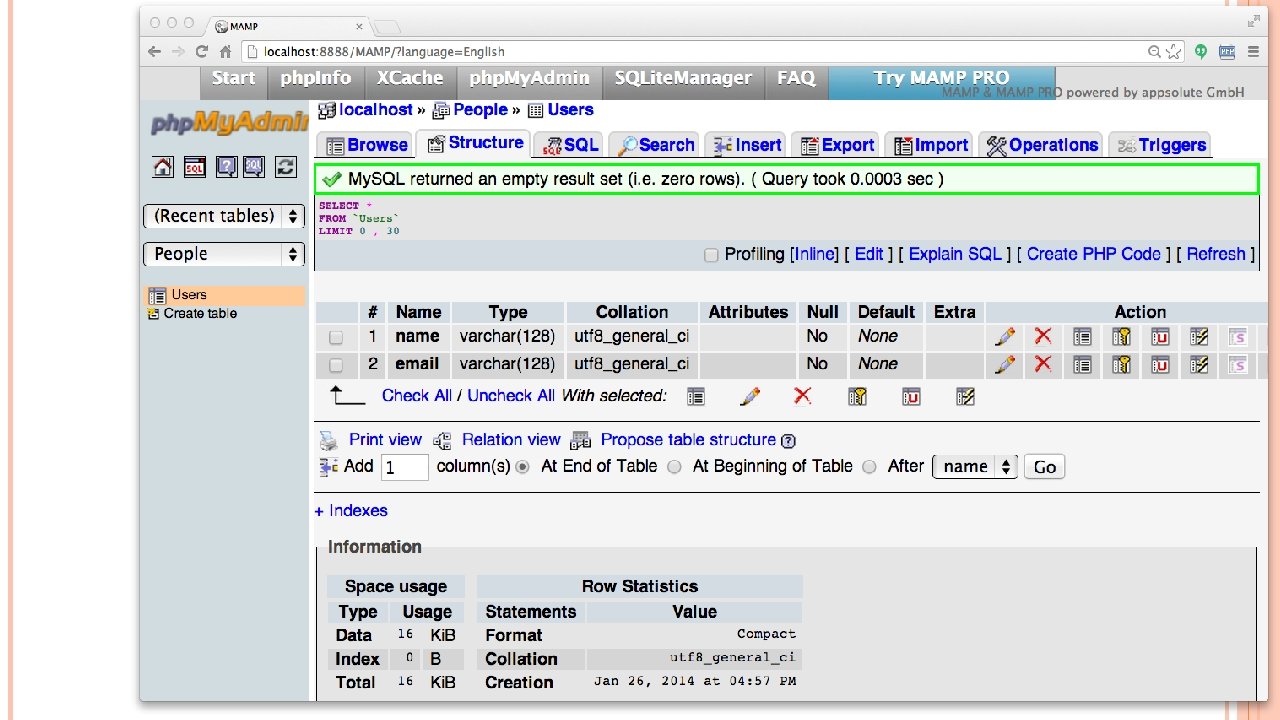
Task: Browse distinct values for email column
Action: (x=1082, y=365)
